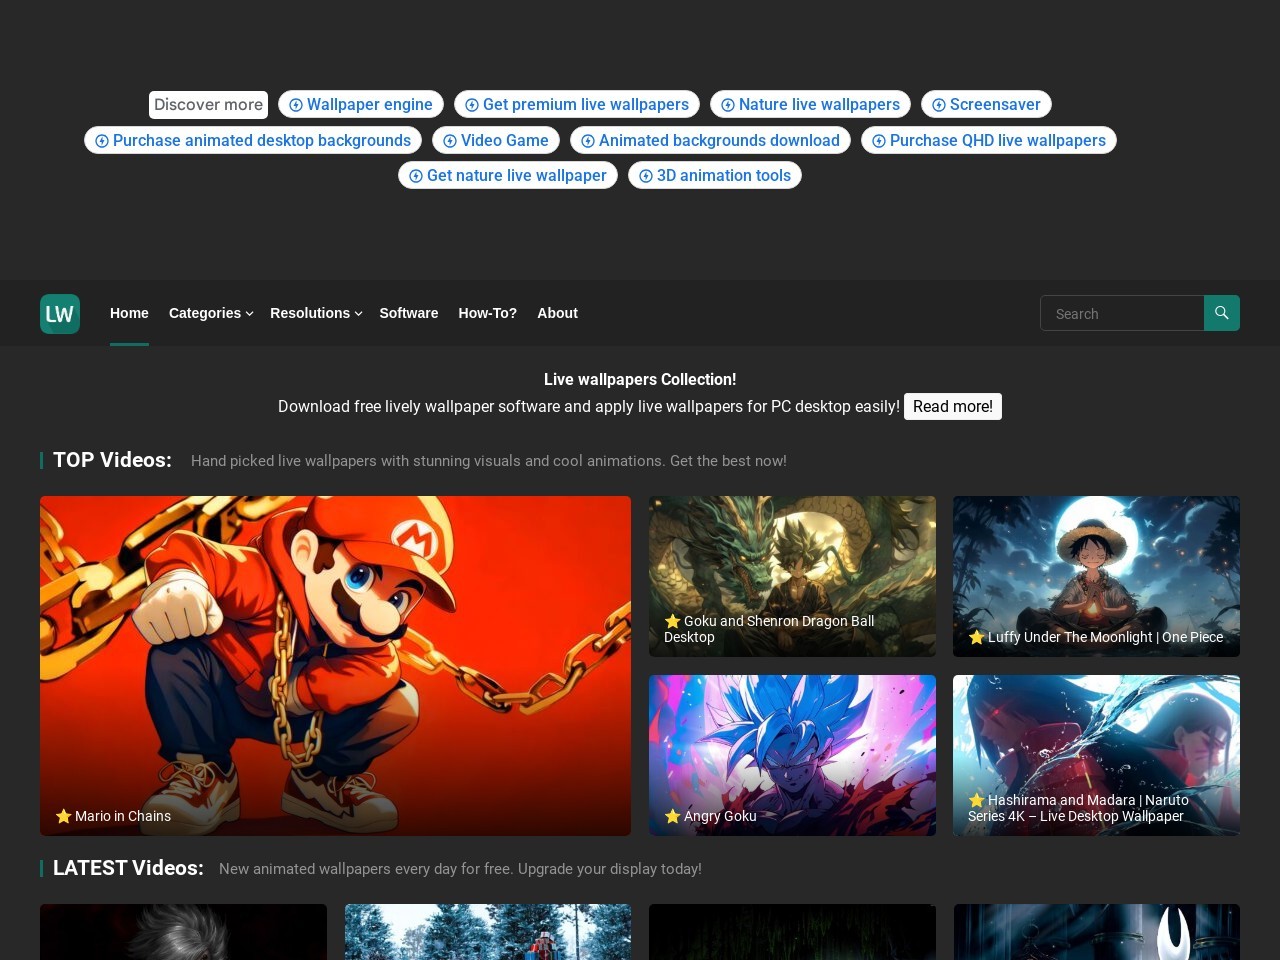Expand the Categories dropdown menu
The width and height of the screenshot is (1280, 960).
pyautogui.click(x=210, y=313)
